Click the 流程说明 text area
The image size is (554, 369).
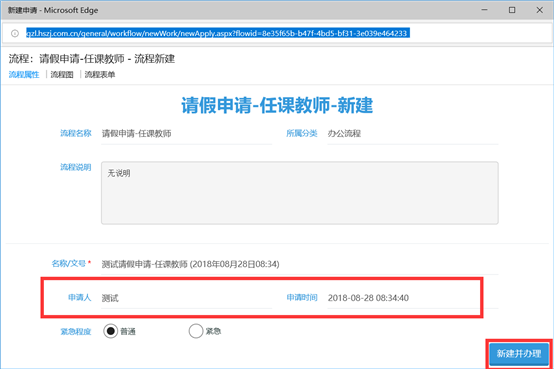pos(300,193)
